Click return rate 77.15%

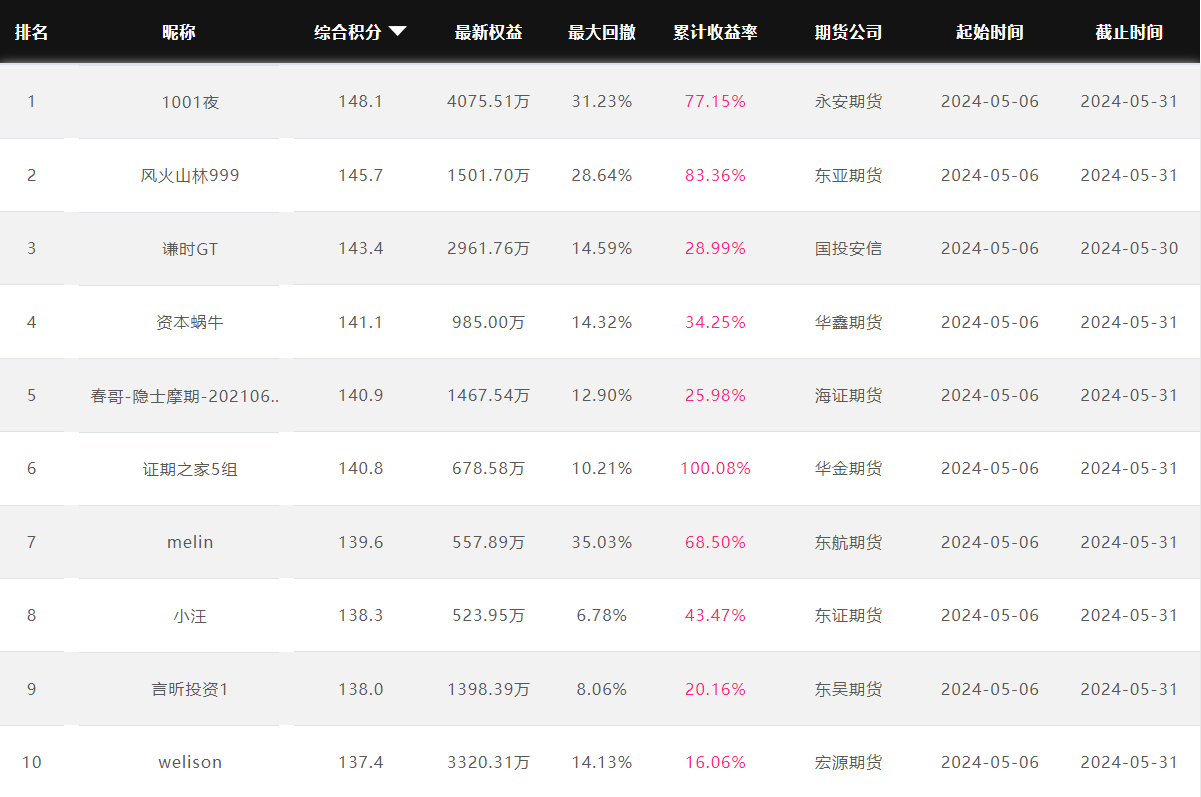[x=715, y=101]
